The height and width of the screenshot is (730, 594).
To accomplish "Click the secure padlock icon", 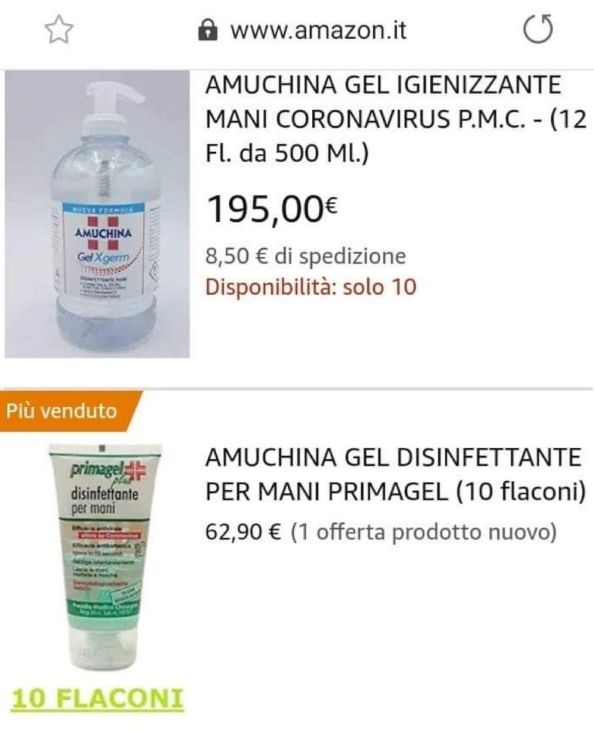I will pyautogui.click(x=207, y=30).
